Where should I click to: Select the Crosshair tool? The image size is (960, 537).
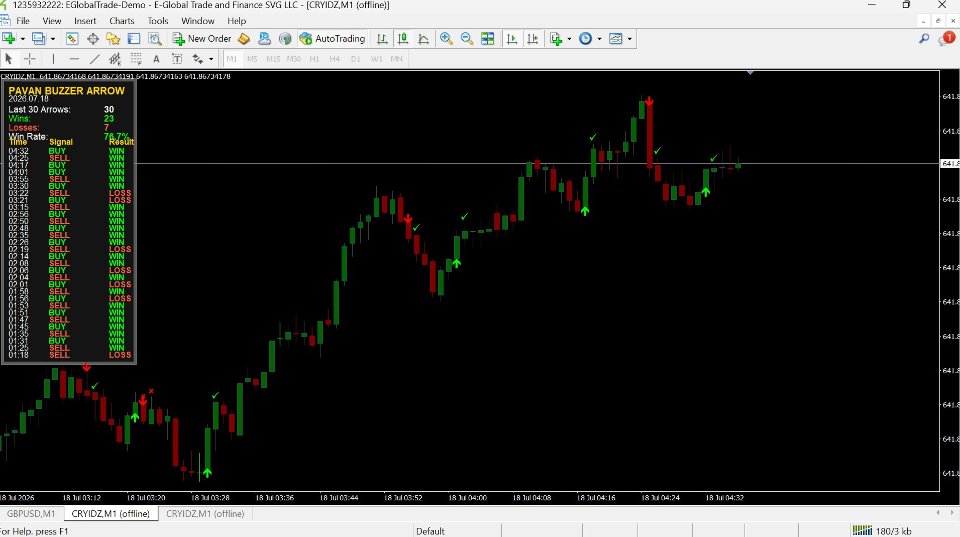29,59
